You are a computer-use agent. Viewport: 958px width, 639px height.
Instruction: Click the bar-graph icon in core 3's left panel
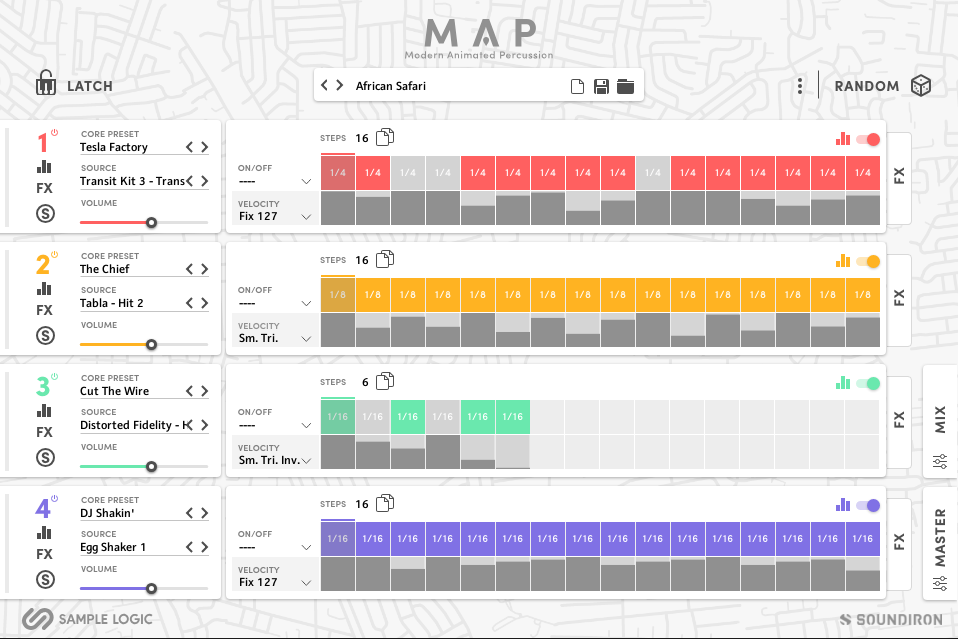[x=44, y=411]
